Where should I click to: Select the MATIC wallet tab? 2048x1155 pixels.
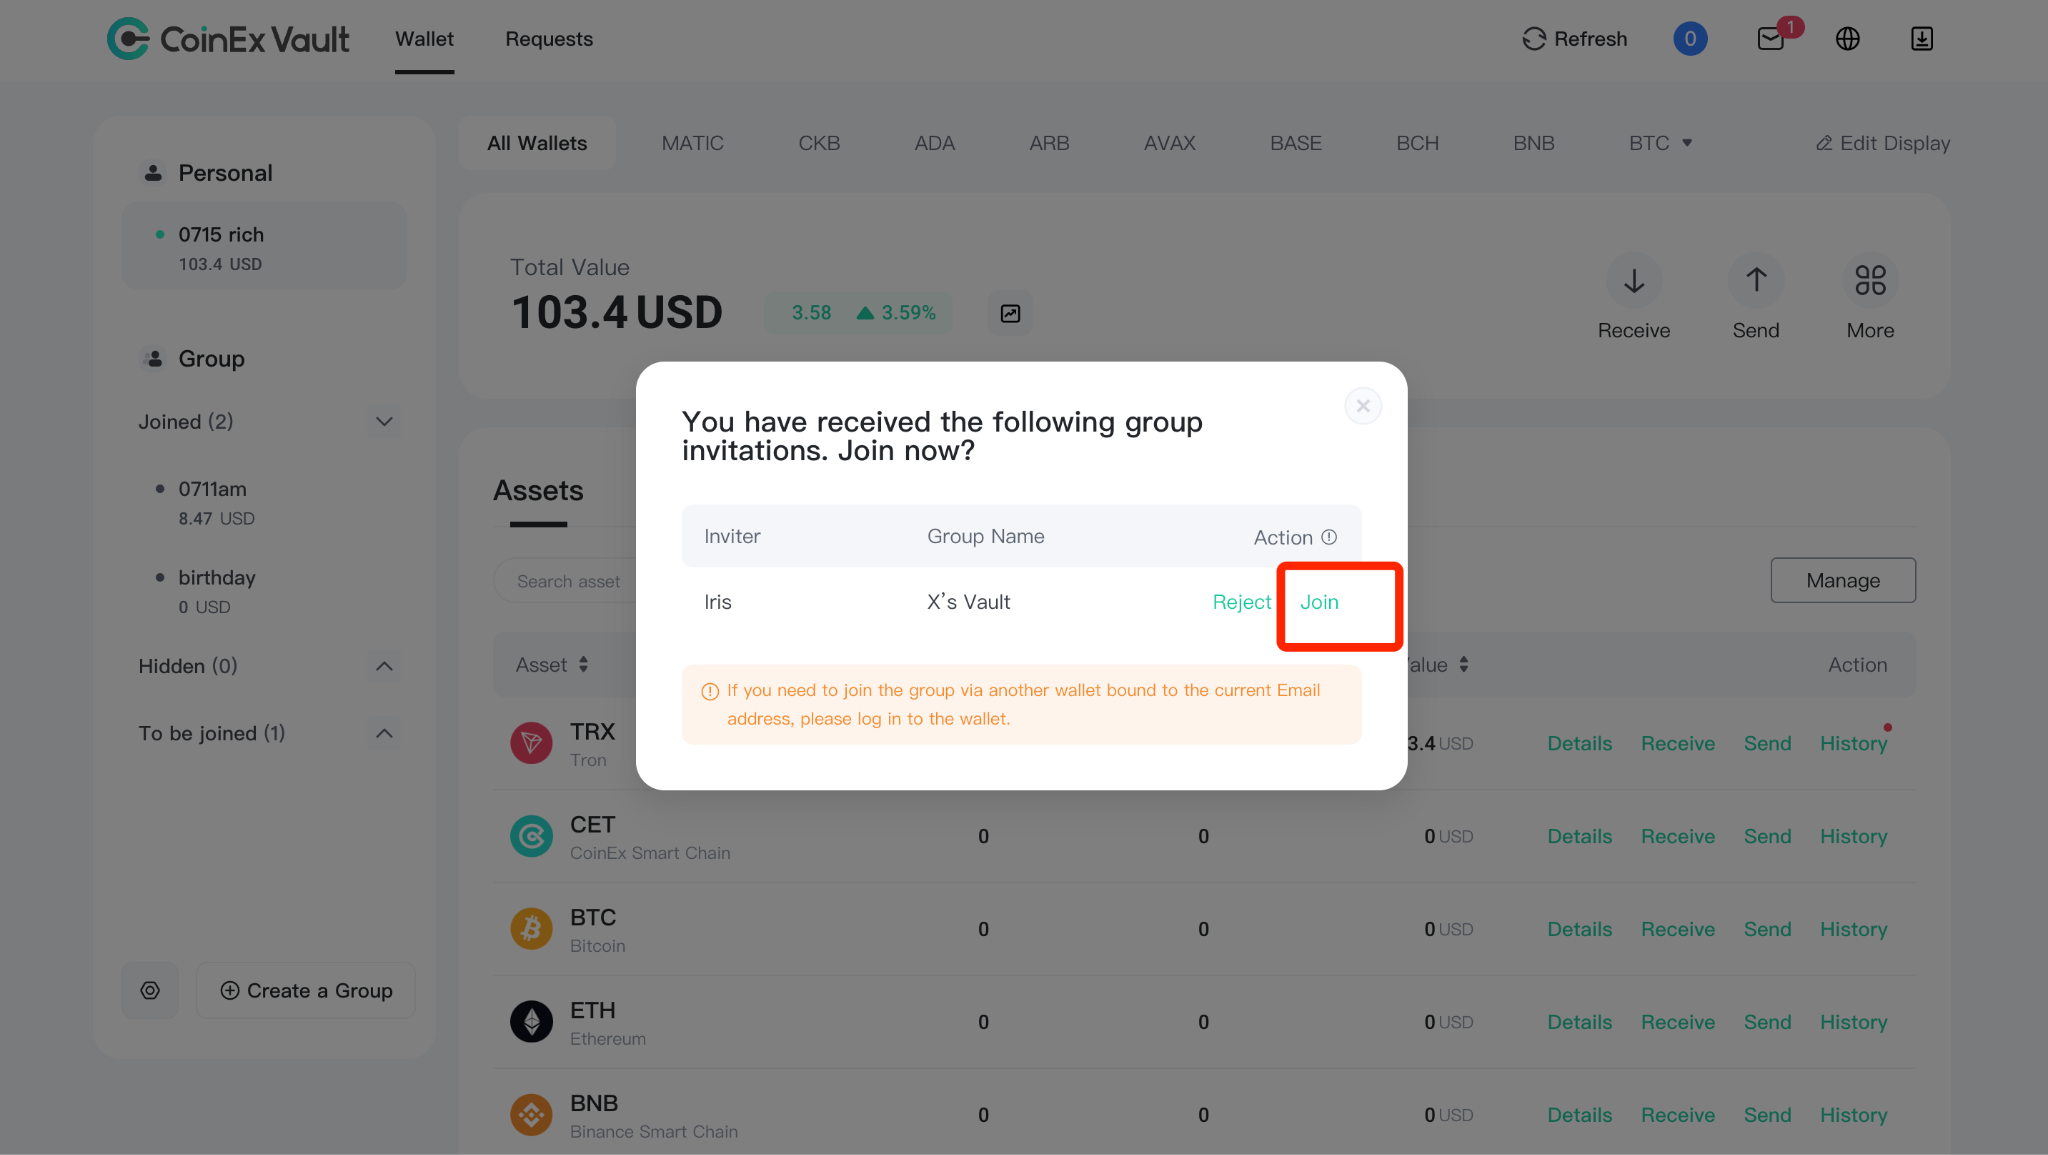pos(692,143)
